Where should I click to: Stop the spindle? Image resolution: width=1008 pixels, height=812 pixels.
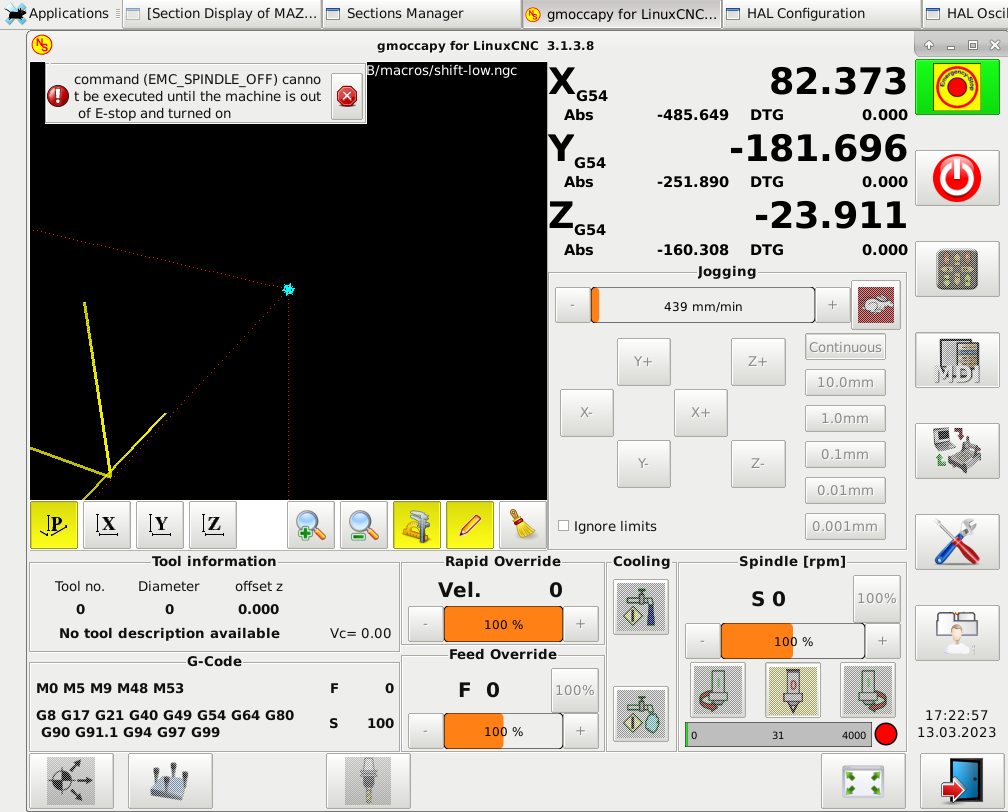point(793,690)
